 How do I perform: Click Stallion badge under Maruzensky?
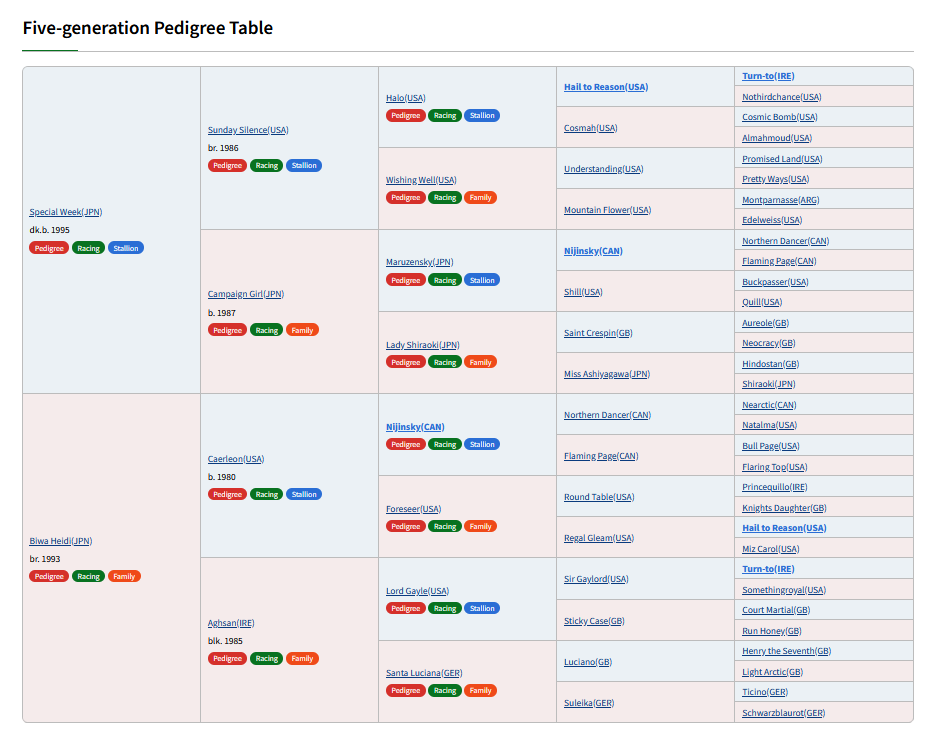(x=482, y=280)
